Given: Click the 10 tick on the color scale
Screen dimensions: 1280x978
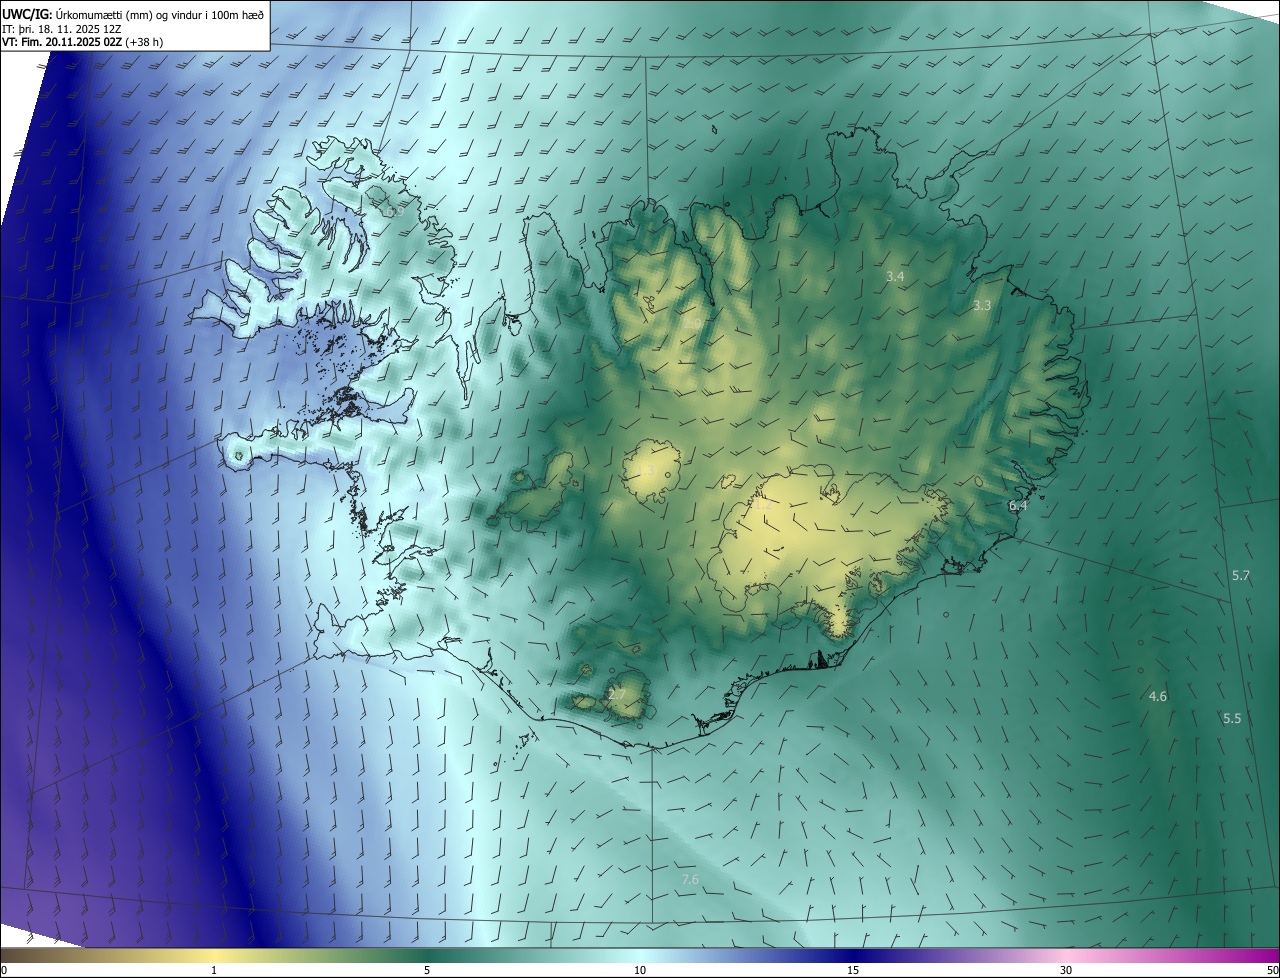Looking at the screenshot, I should 640,970.
